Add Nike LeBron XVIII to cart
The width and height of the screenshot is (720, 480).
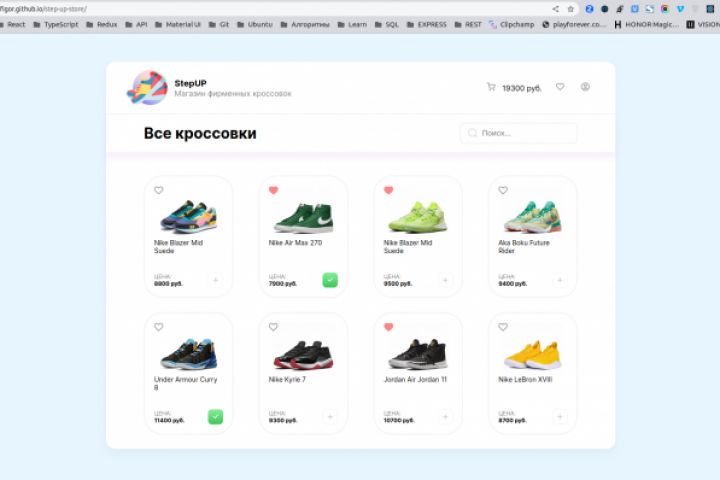(560, 417)
